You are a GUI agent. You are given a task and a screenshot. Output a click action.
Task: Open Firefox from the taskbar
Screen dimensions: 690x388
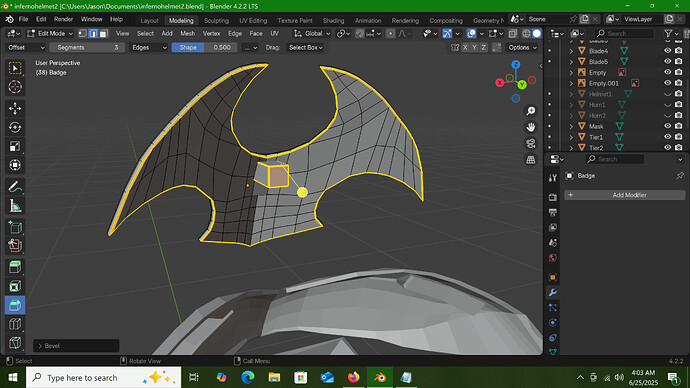(353, 377)
